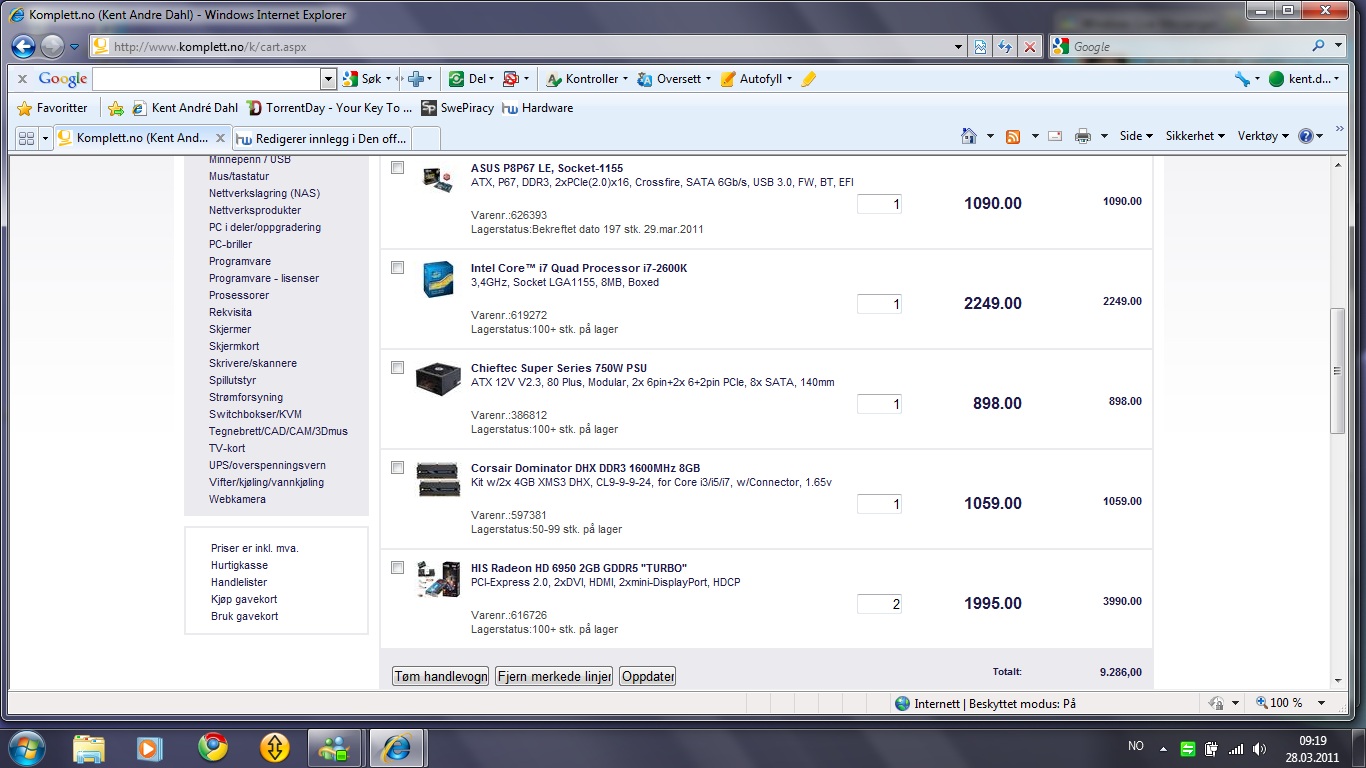
Task: Switch to Redigerer innlegg tab
Action: (x=321, y=138)
